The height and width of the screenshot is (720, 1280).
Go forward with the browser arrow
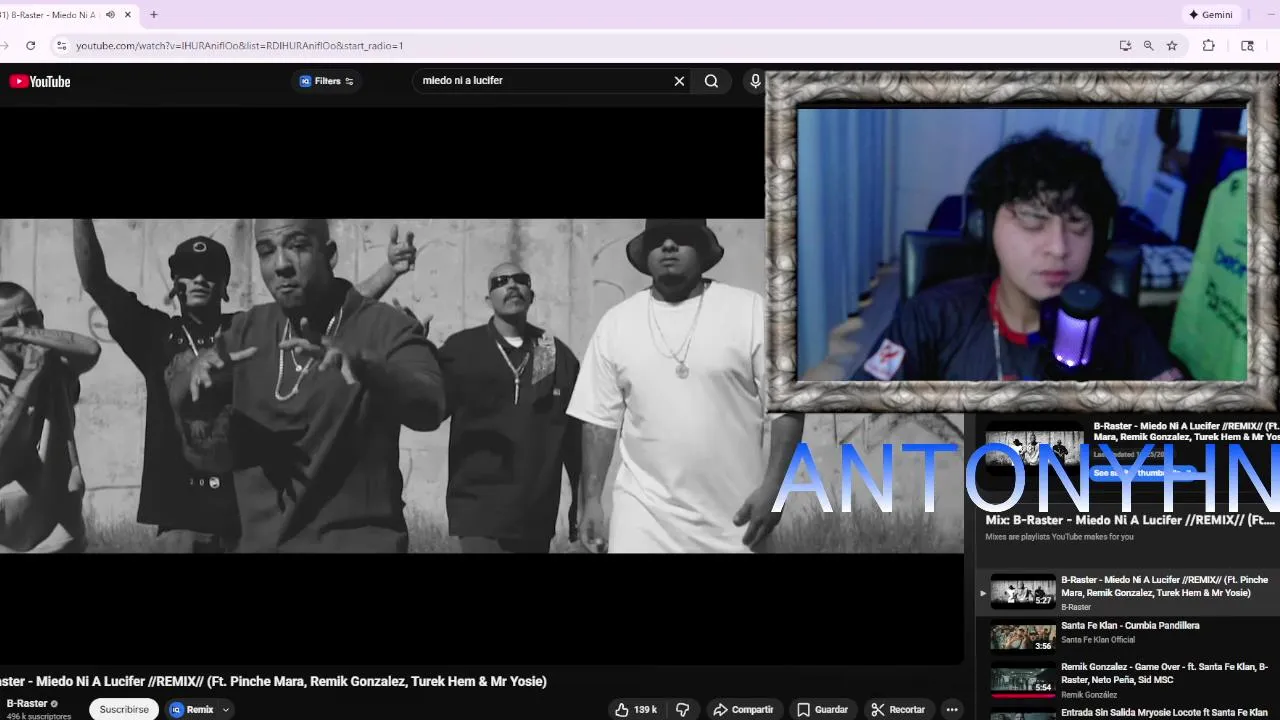tap(5, 45)
